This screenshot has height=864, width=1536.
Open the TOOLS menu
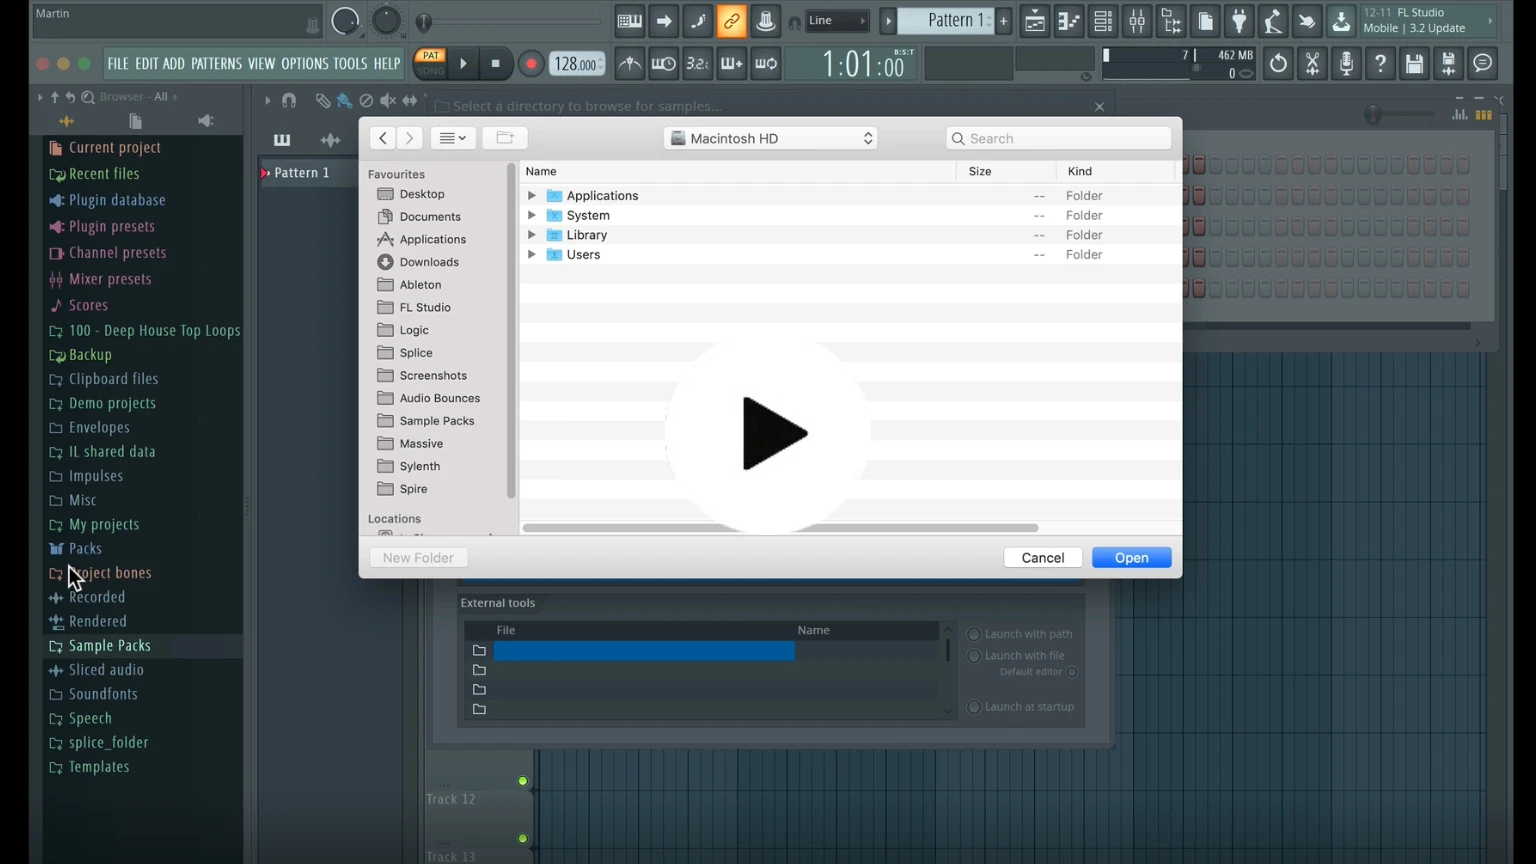(350, 64)
